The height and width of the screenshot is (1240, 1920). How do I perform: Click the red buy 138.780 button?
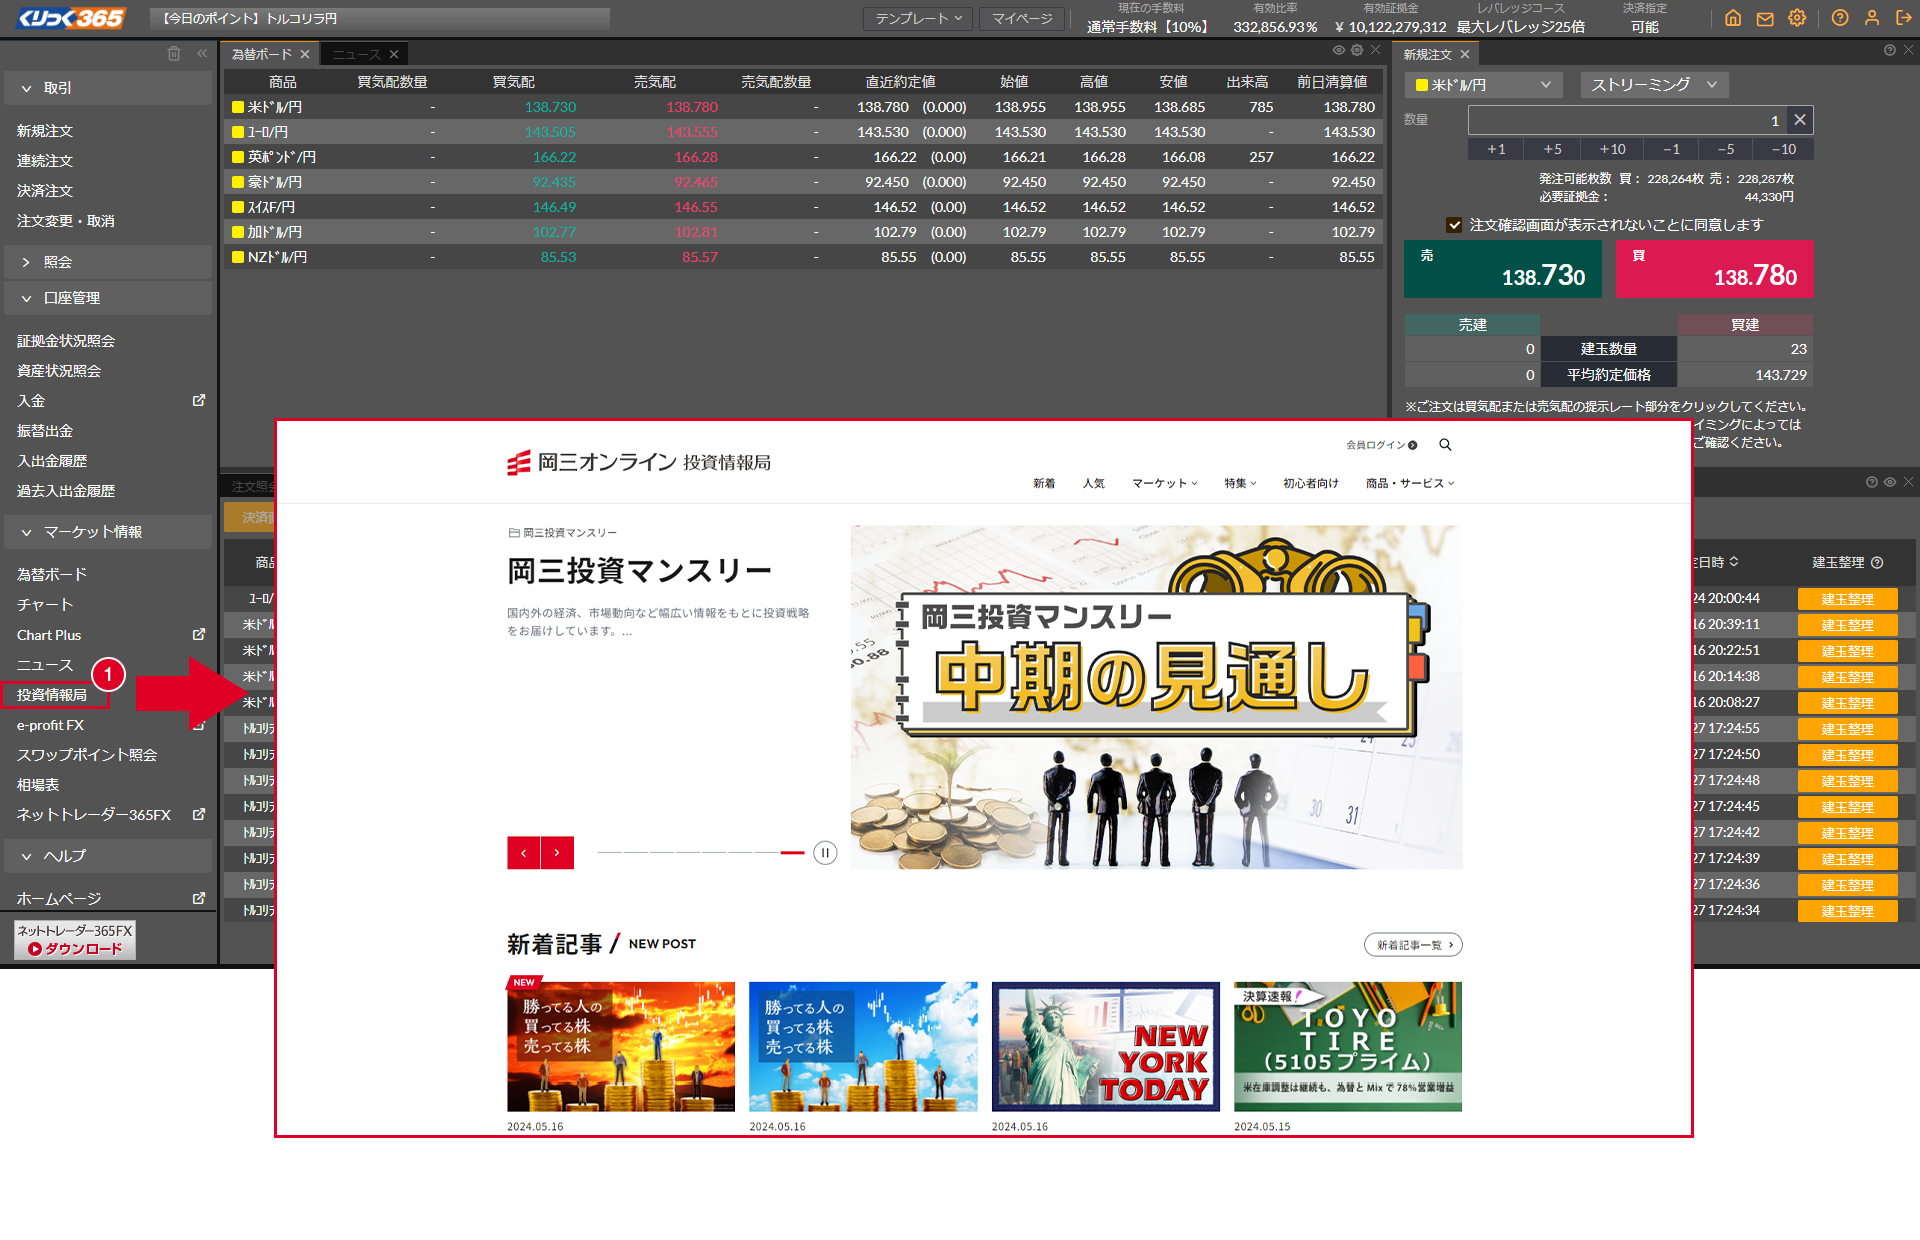point(1714,269)
